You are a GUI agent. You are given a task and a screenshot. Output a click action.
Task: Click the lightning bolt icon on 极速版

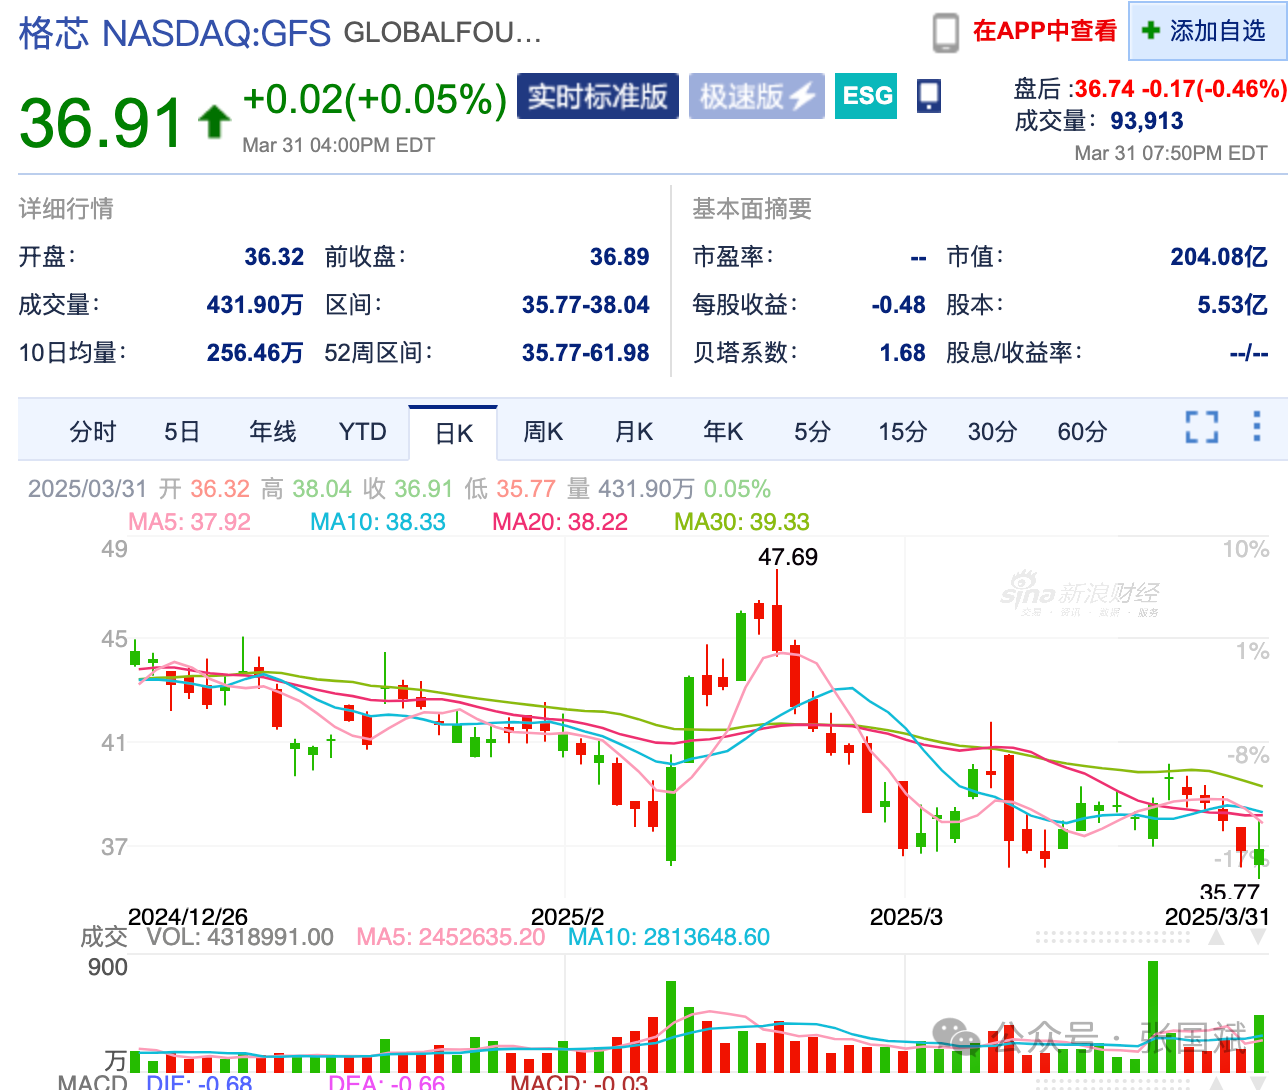[804, 96]
